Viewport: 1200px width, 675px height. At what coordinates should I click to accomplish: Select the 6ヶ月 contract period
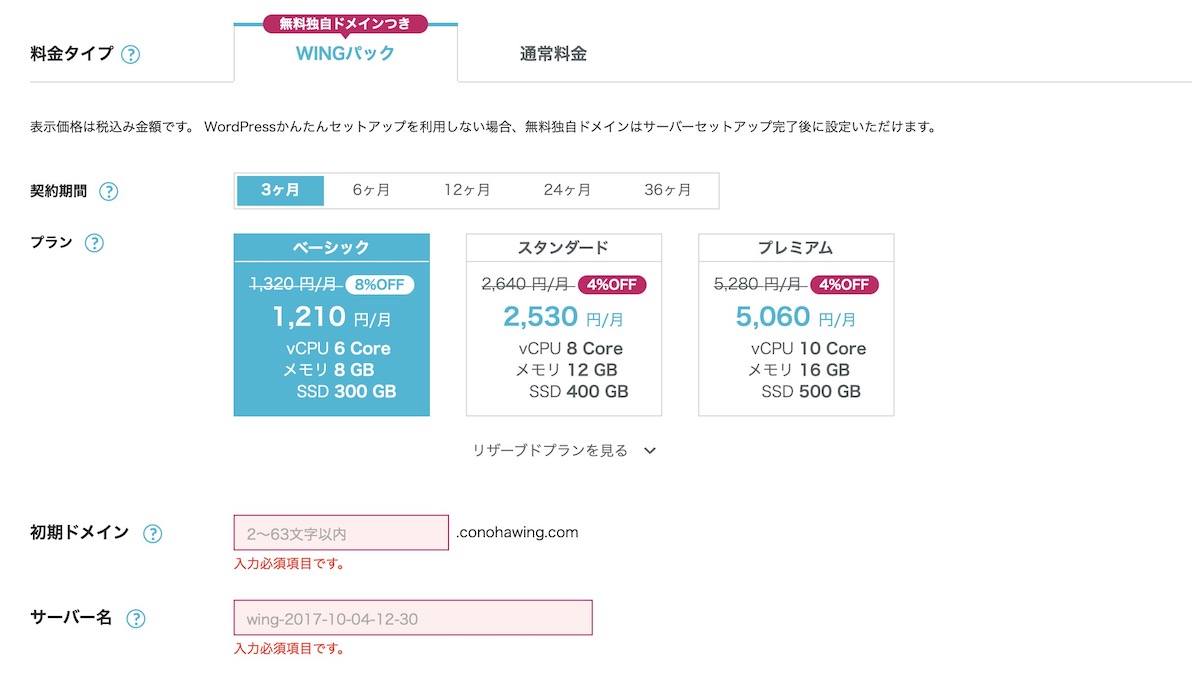point(371,190)
